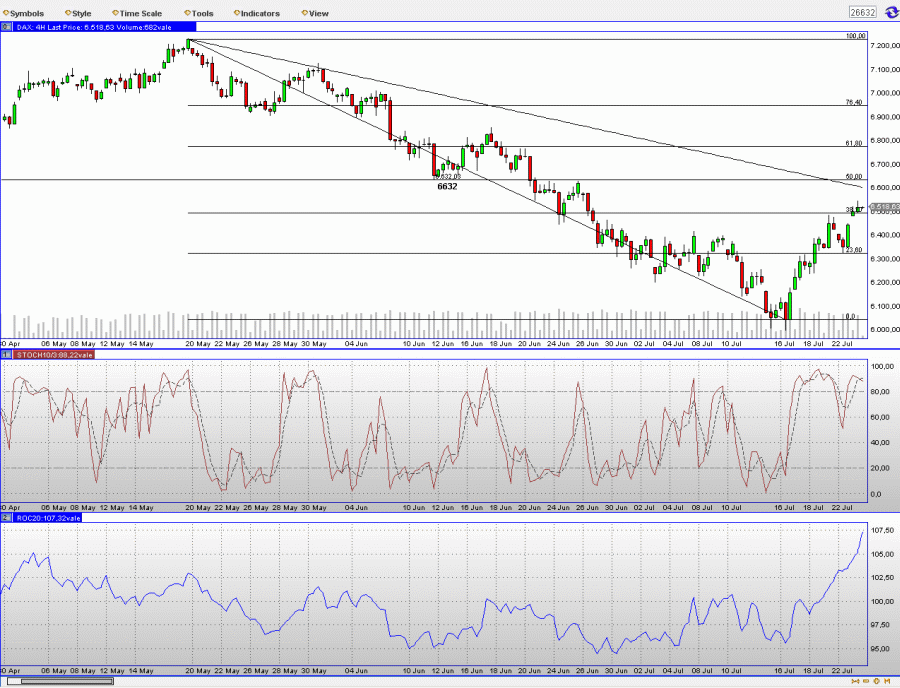Click the DAX chart panel index icon
This screenshot has height=688, width=900.
click(x=6, y=26)
